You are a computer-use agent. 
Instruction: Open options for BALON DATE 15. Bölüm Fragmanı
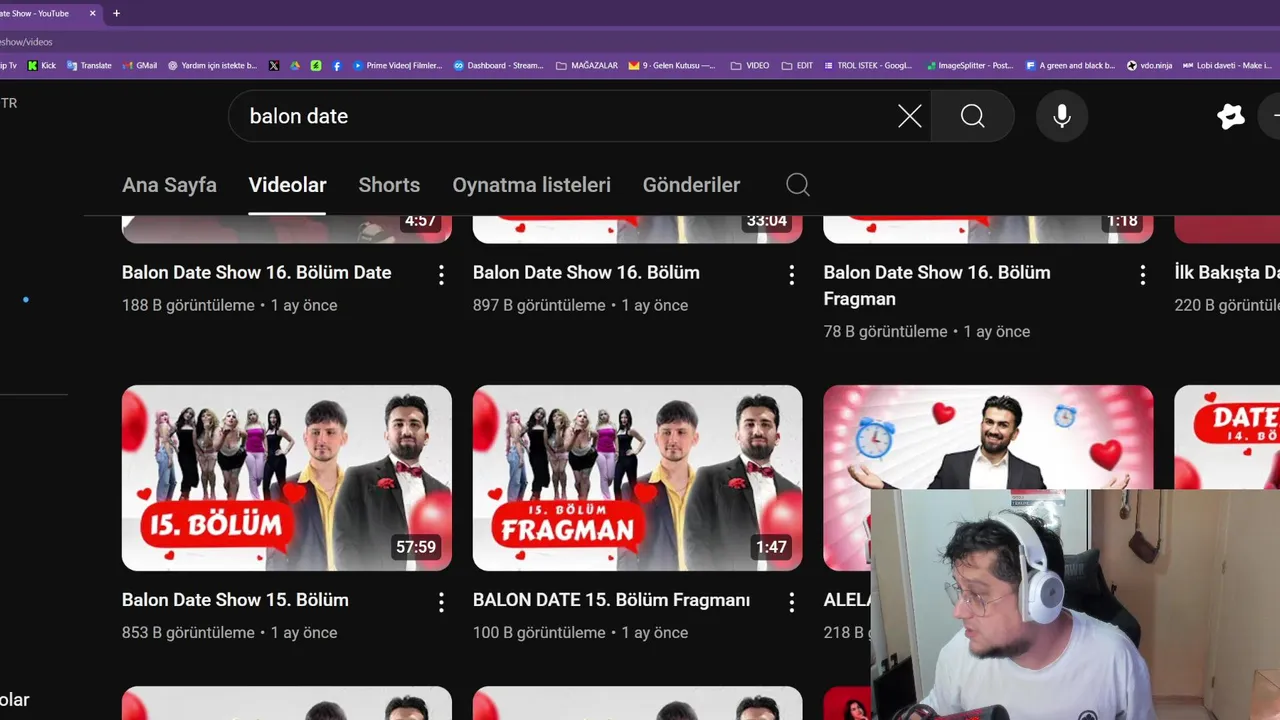tap(791, 602)
